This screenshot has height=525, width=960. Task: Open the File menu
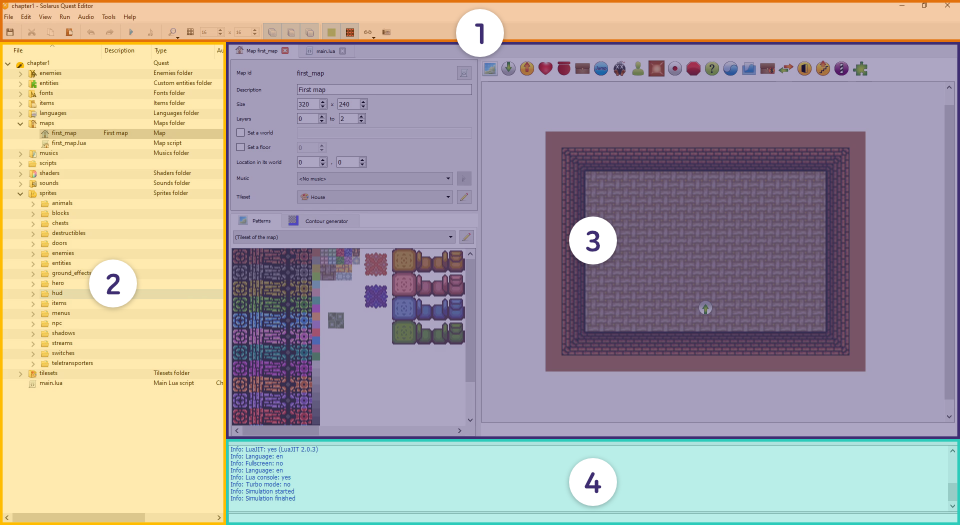9,17
